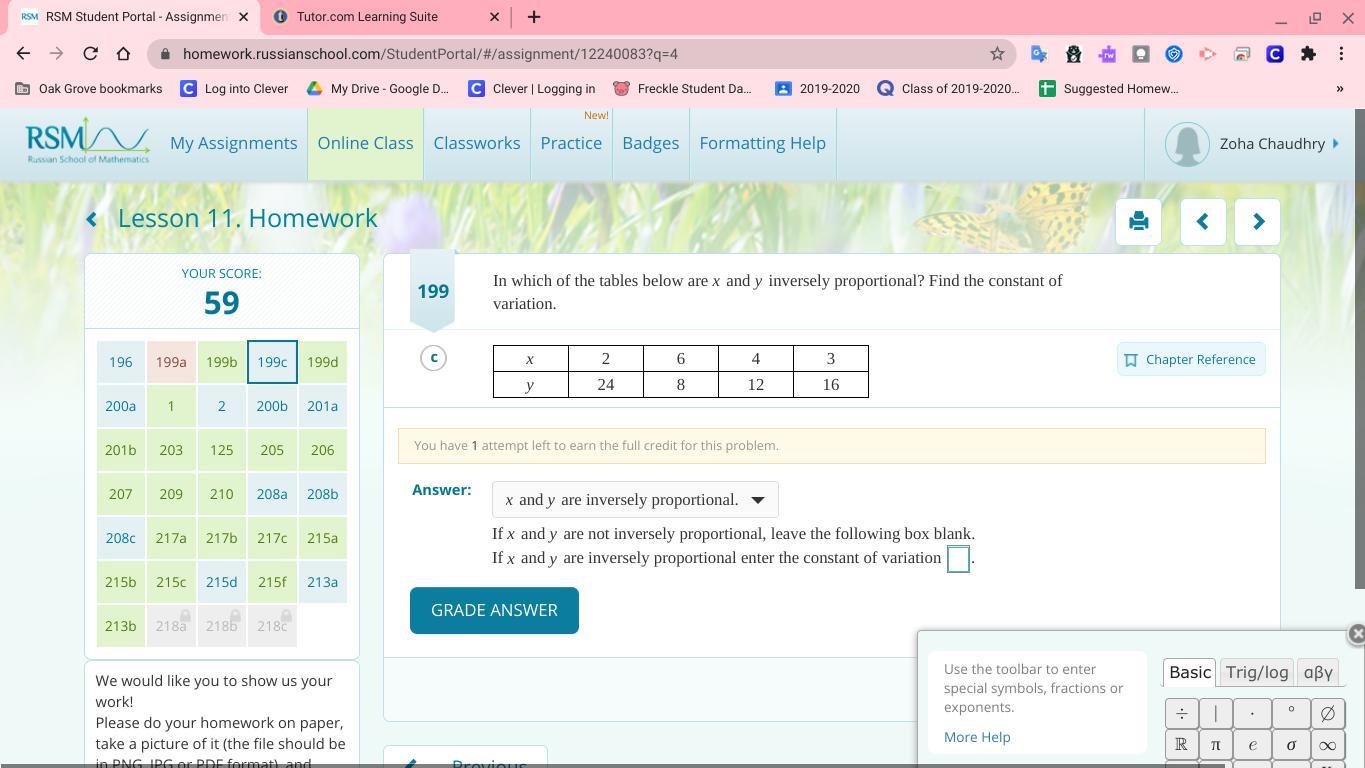
Task: Go to the browser home page
Action: click(x=123, y=54)
